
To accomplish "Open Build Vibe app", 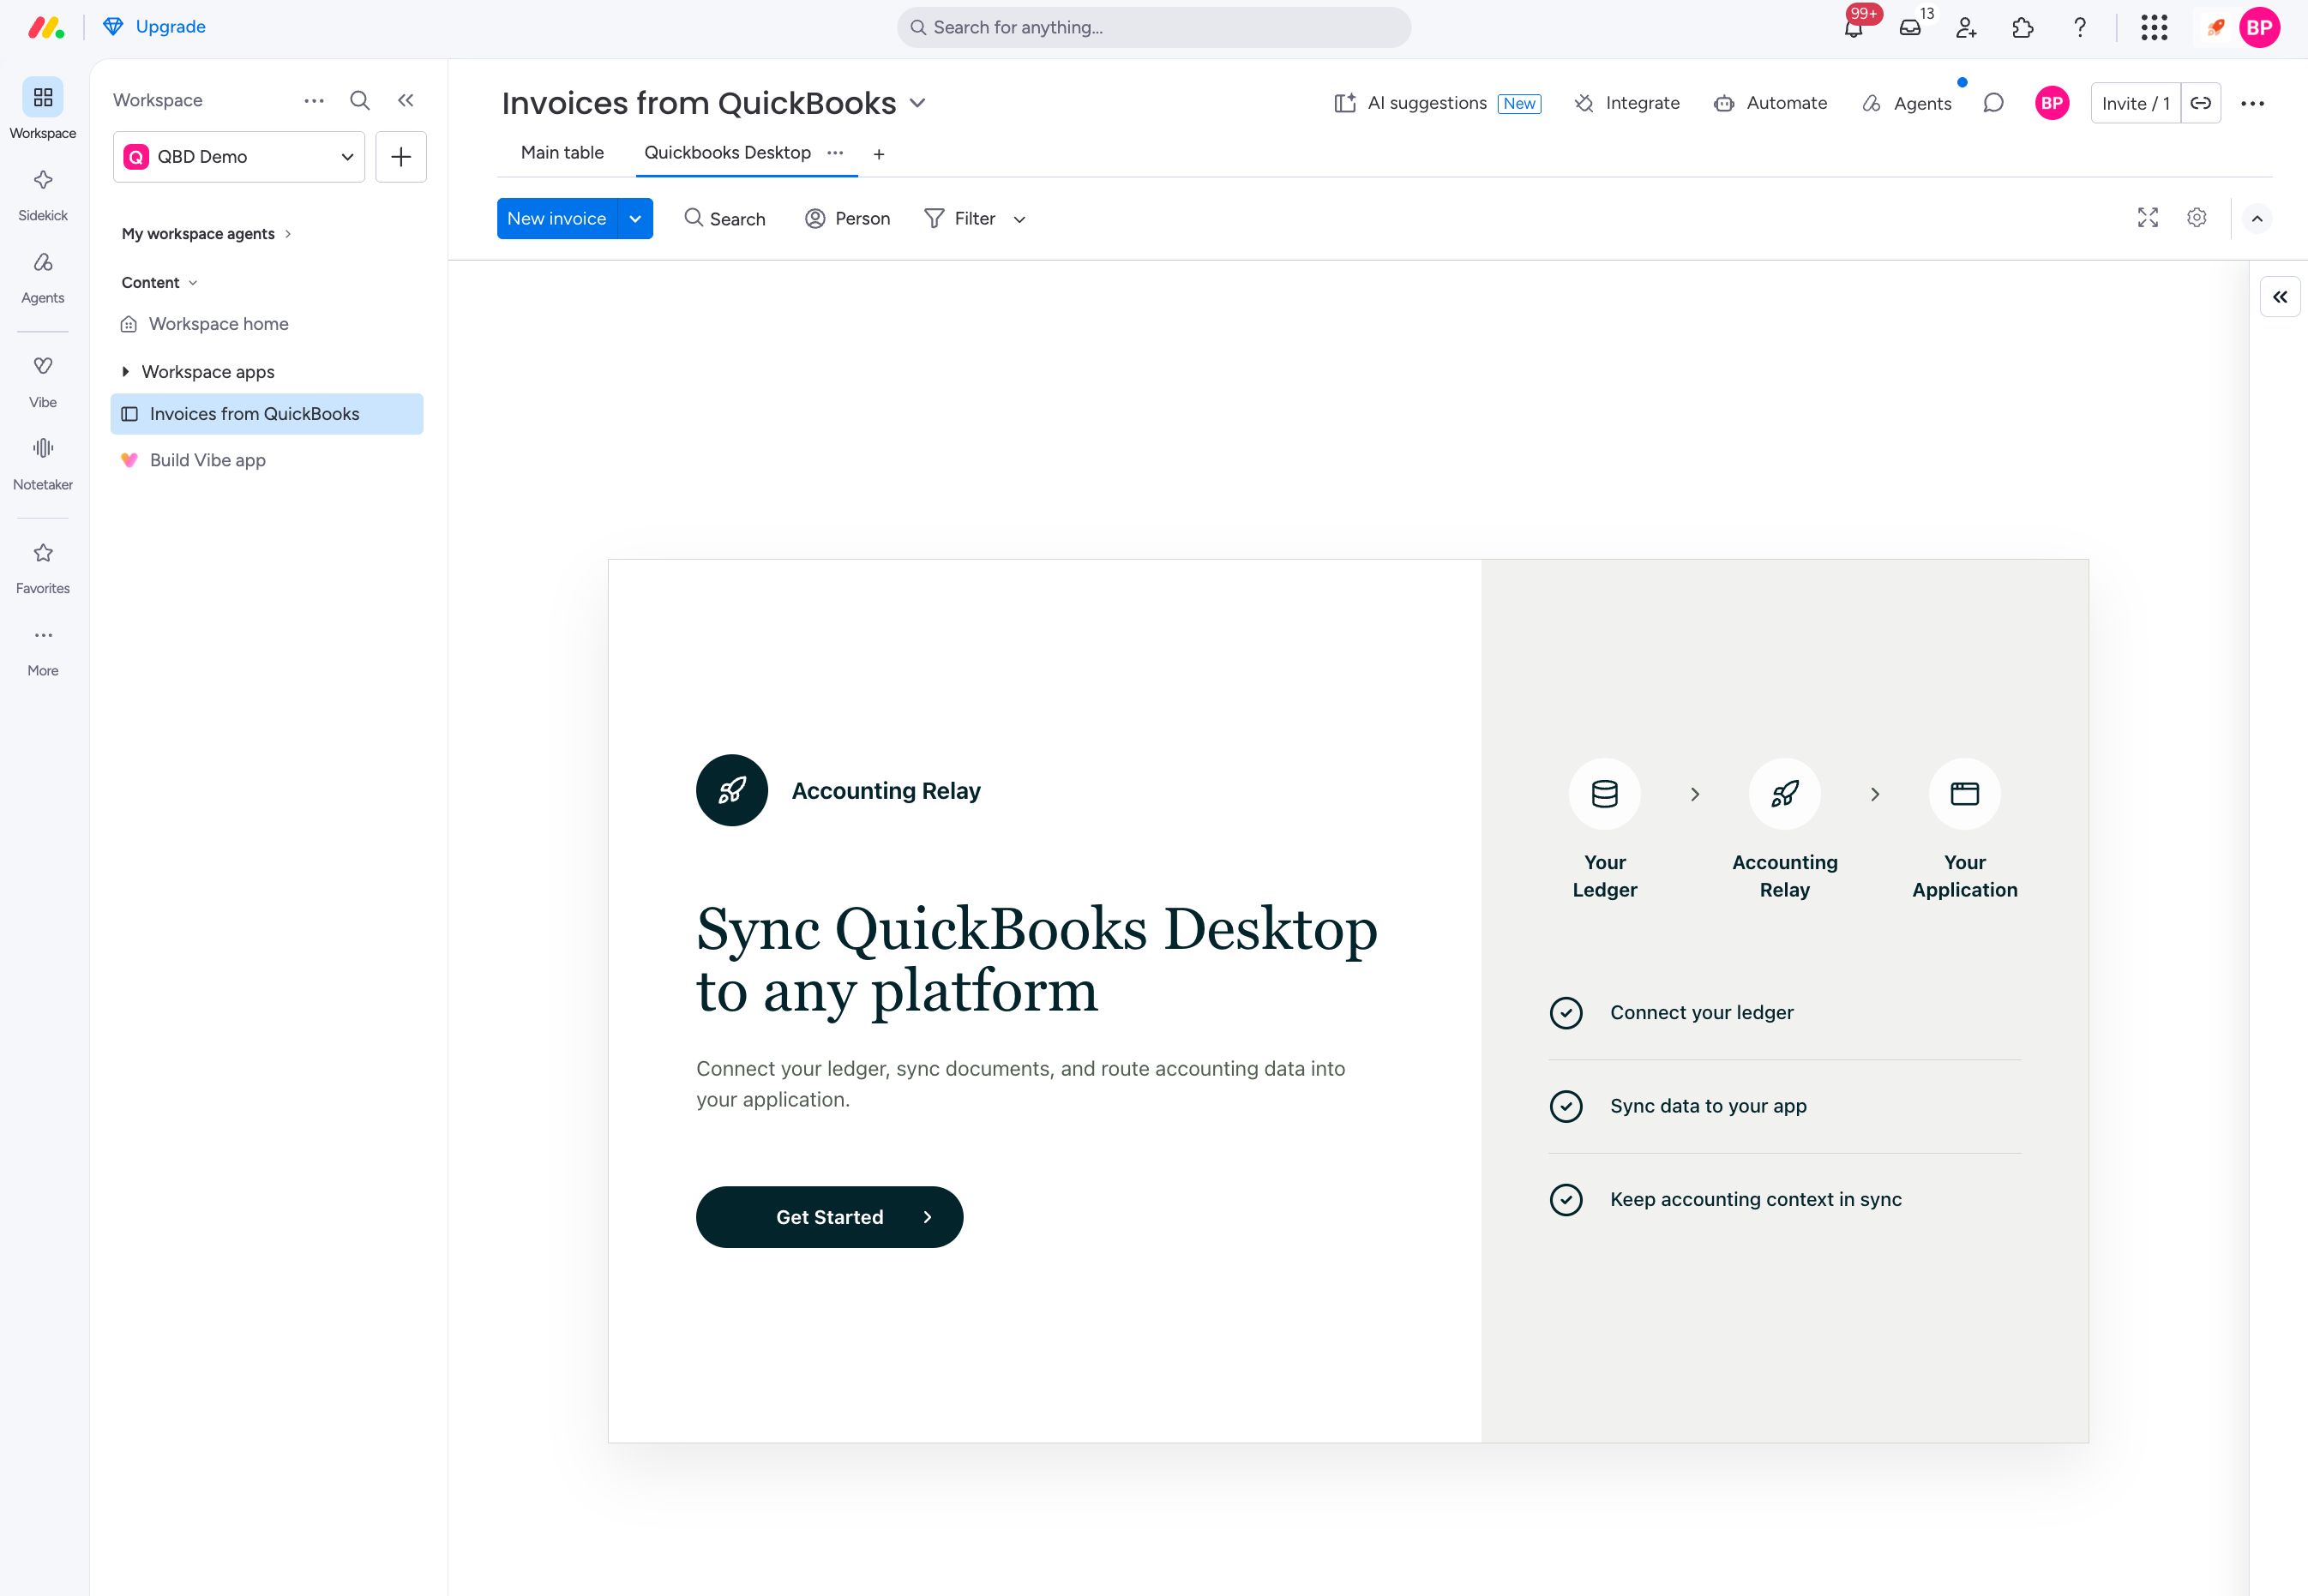I will (267, 460).
